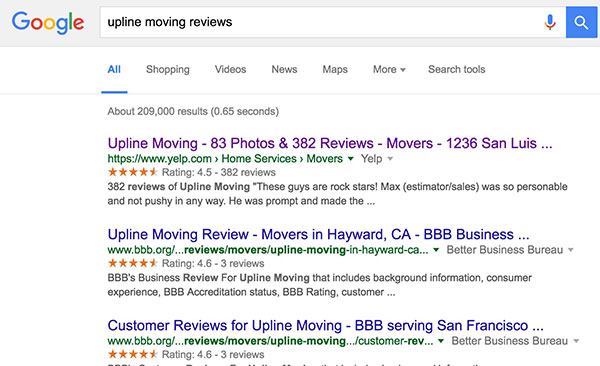
Task: Expand arrow next to third result's Better Business Bureau
Action: 576,341
